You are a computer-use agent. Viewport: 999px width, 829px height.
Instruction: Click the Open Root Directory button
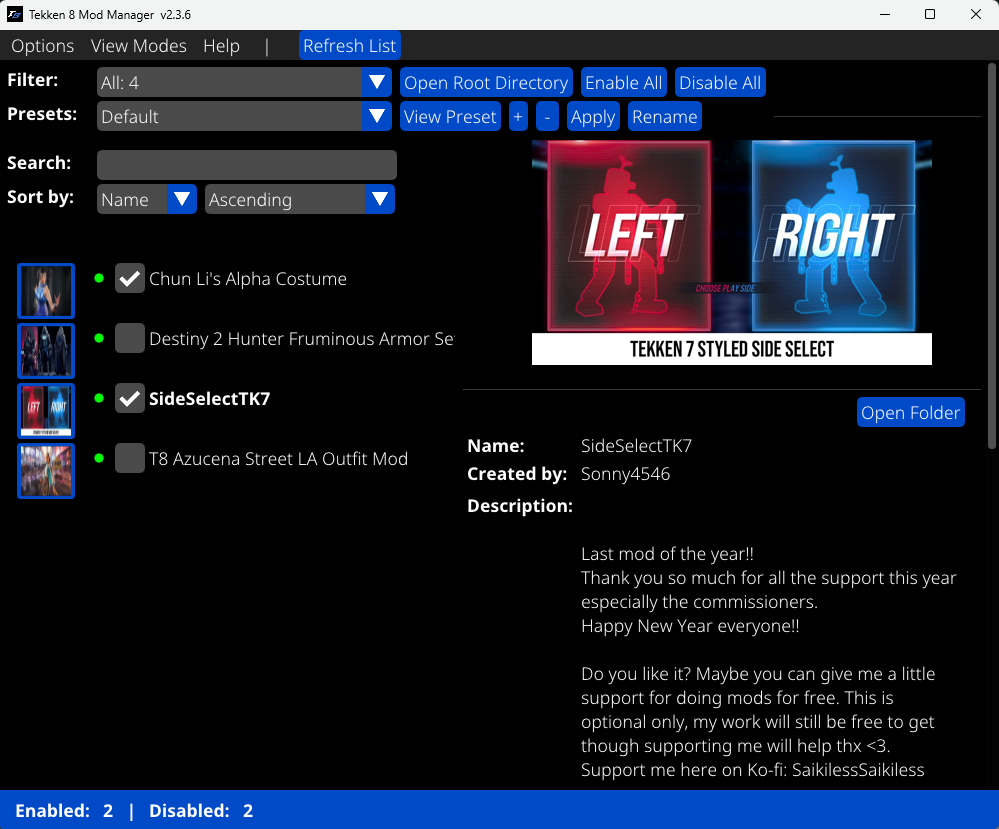pos(486,83)
